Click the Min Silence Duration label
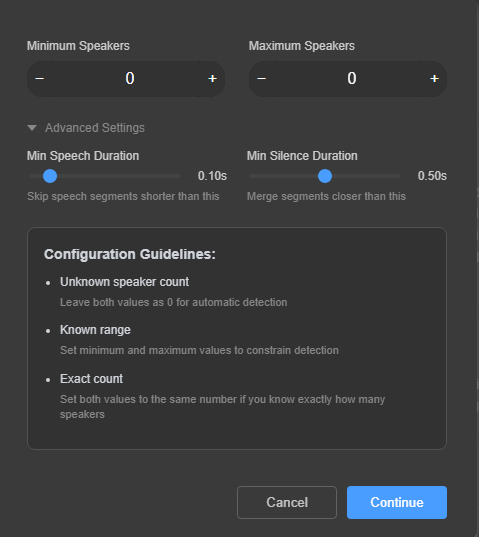 [302, 156]
